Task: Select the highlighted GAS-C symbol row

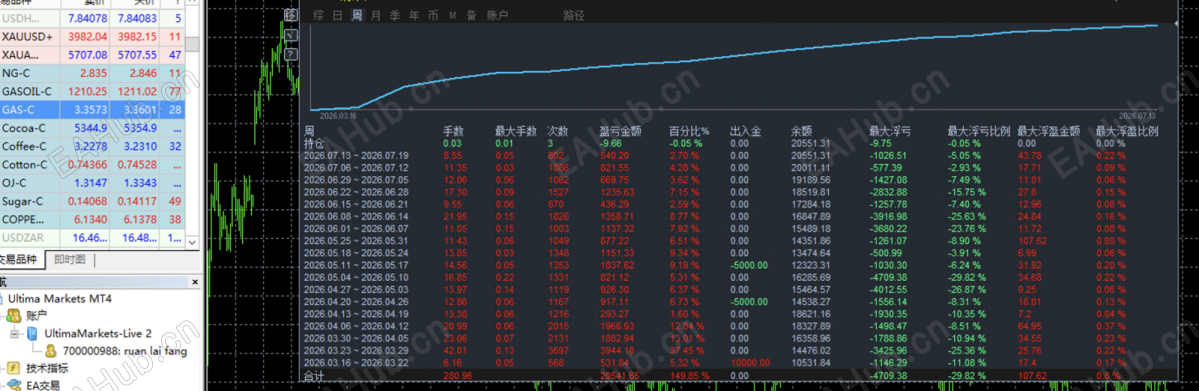Action: pos(93,110)
